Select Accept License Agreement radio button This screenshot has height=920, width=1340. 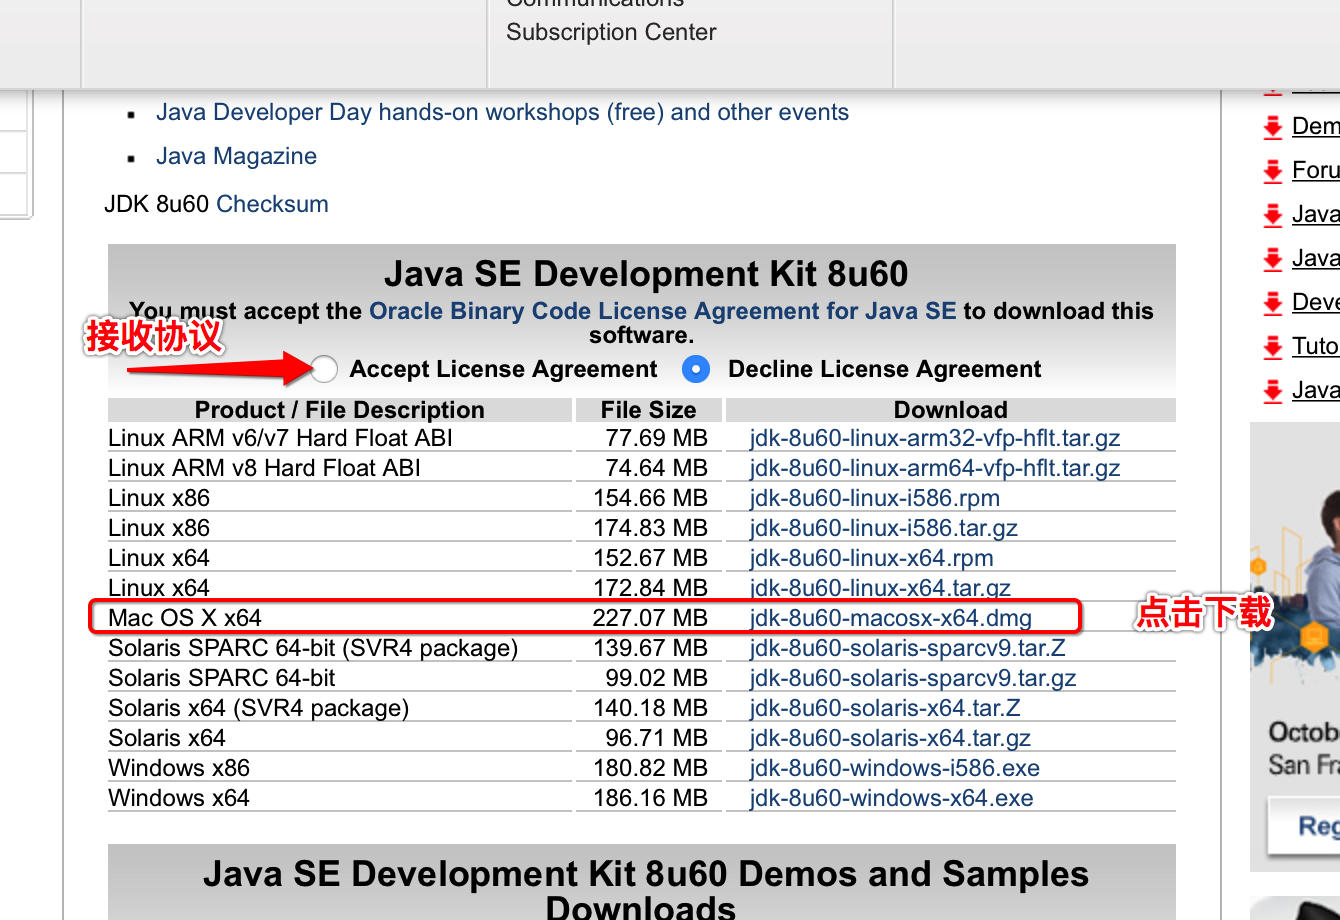point(324,369)
